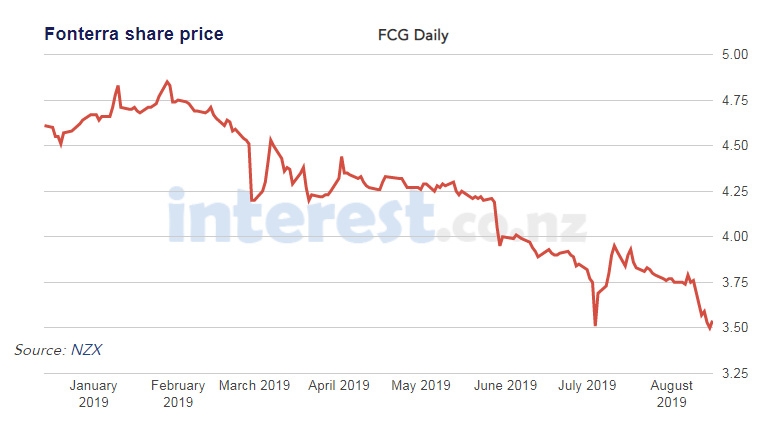Select the March 2019 axis label
The height and width of the screenshot is (428, 760).
[x=256, y=385]
